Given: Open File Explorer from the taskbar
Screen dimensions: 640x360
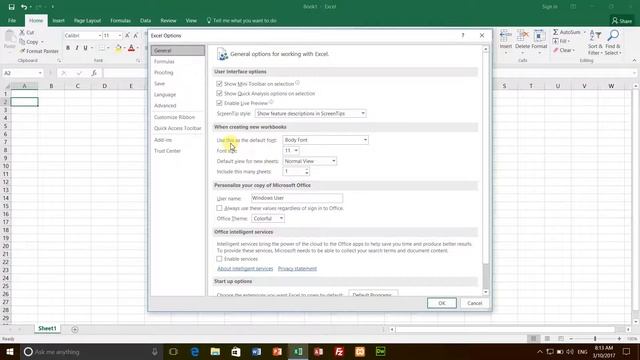Looking at the screenshot, I should (215, 351).
